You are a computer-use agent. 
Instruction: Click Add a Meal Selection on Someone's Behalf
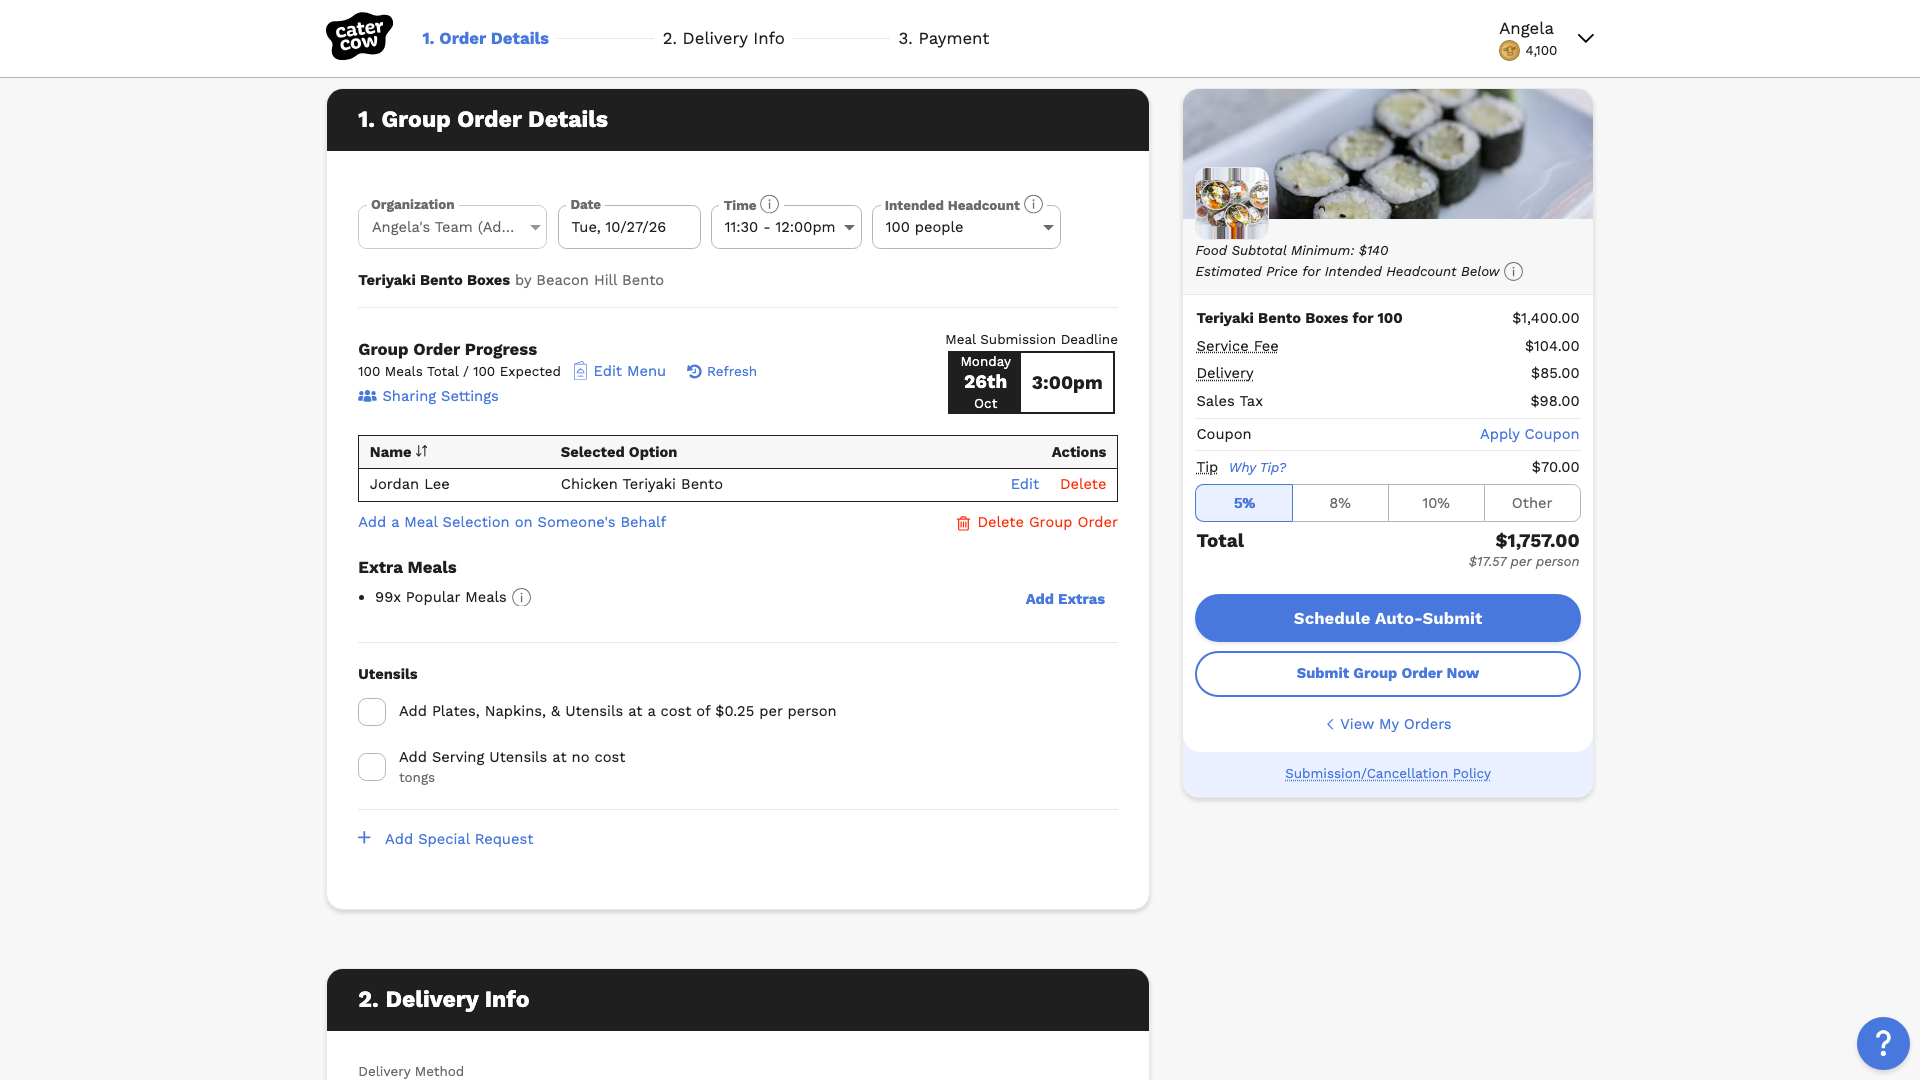512,522
